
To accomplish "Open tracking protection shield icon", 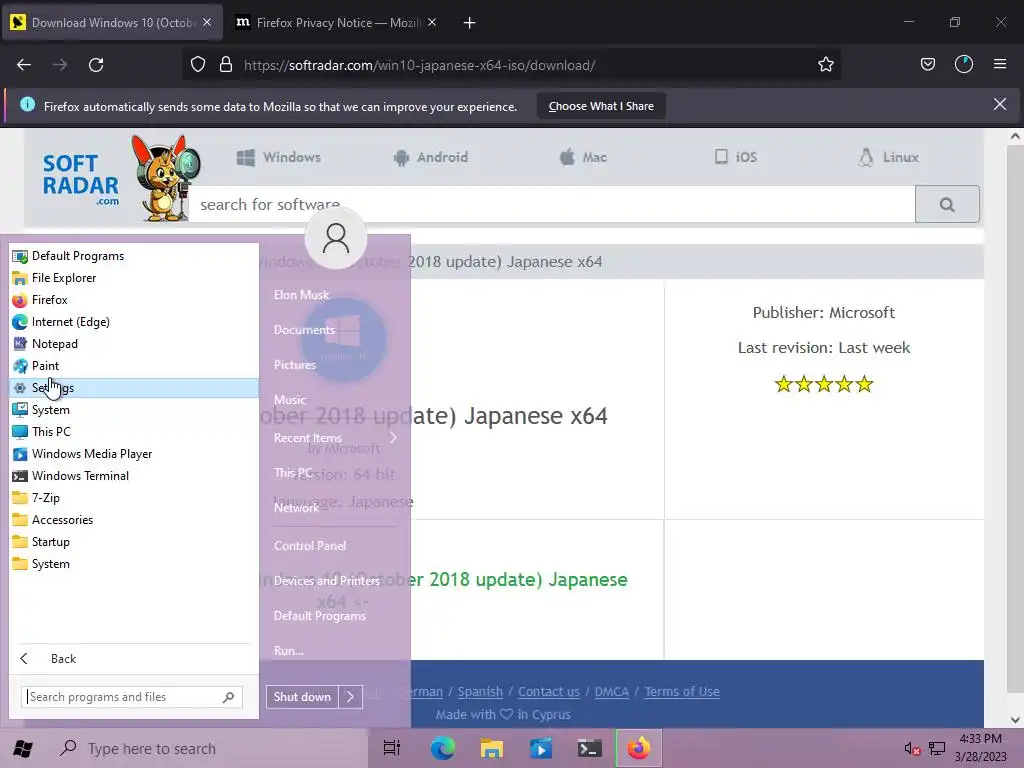I will click(198, 65).
